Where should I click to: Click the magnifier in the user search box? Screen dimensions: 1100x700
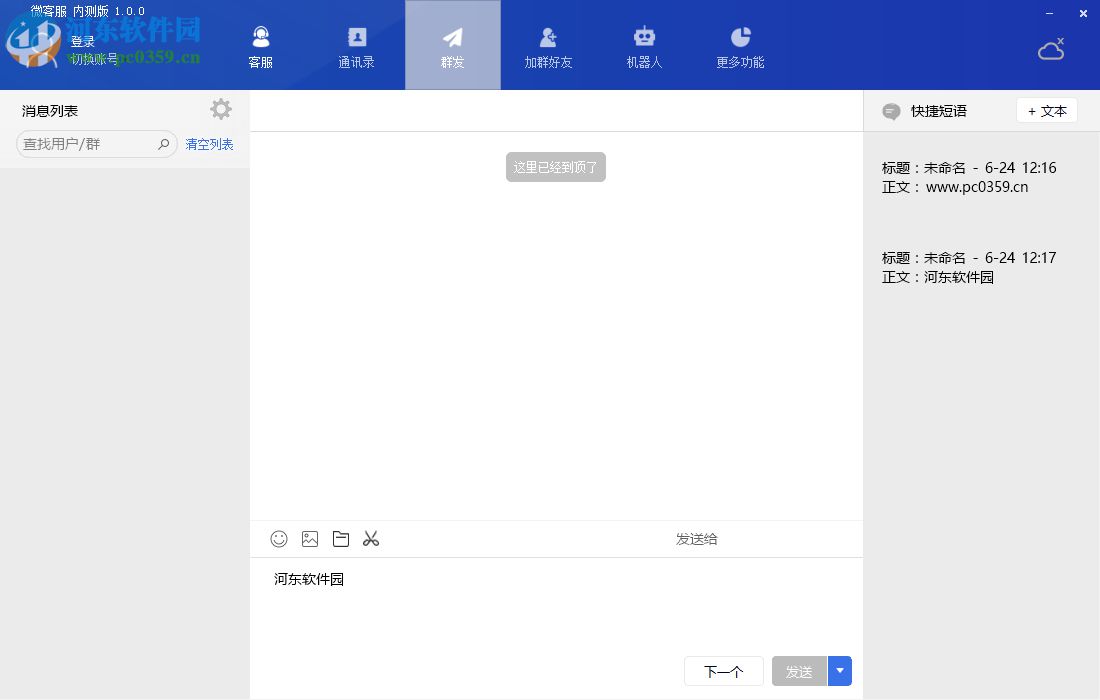tap(163, 144)
